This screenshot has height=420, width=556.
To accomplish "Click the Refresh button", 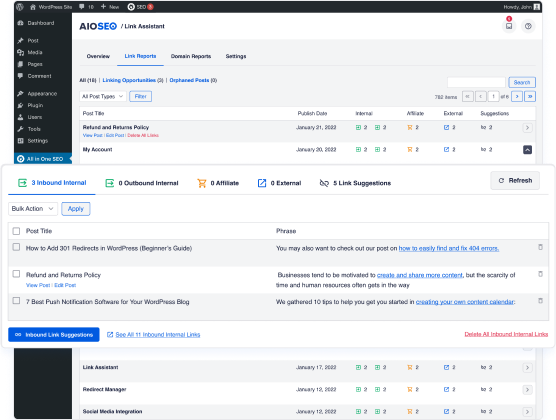I will tap(515, 181).
